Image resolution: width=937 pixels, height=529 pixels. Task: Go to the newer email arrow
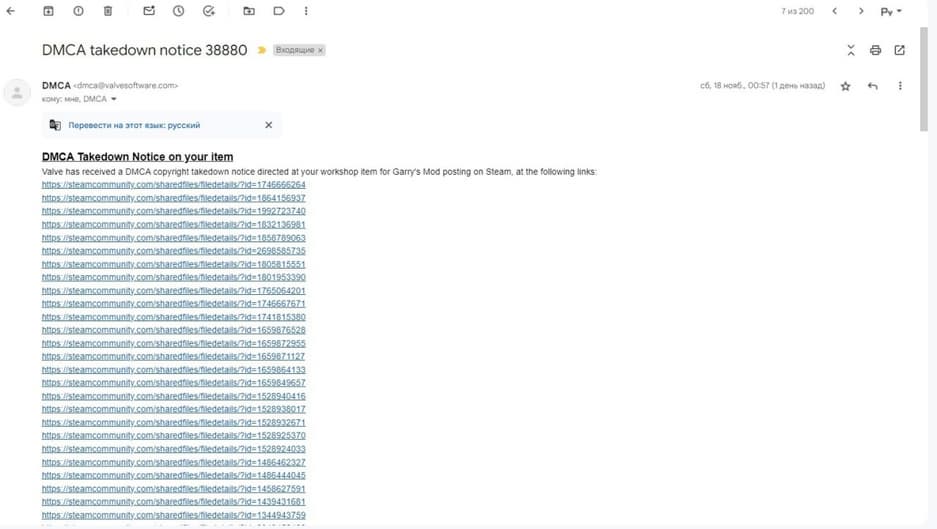835,11
